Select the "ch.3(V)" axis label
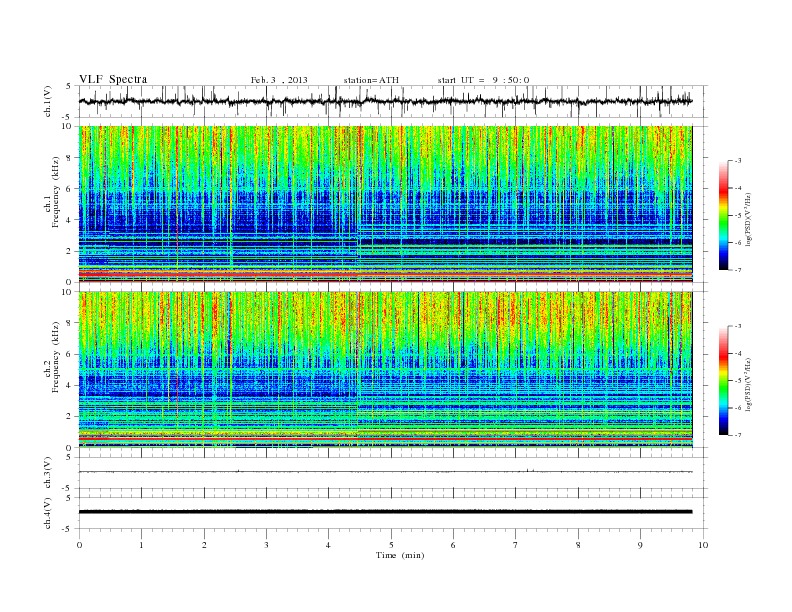The height and width of the screenshot is (612, 792). 48,473
